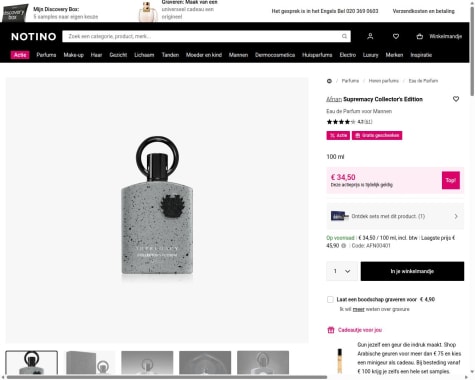
Task: Expand Ontdek sets met dit product
Action: (x=395, y=216)
